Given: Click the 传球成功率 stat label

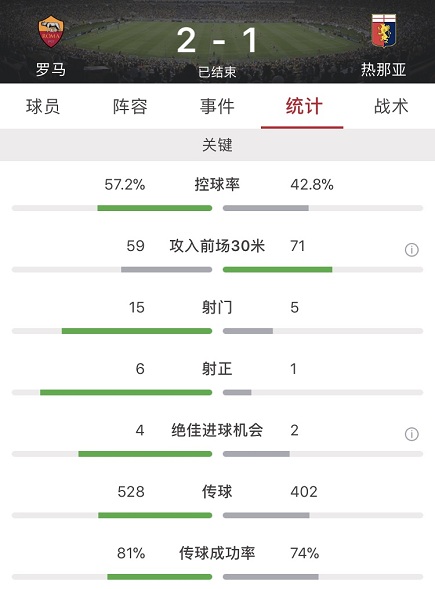Looking at the screenshot, I should pyautogui.click(x=217, y=553).
